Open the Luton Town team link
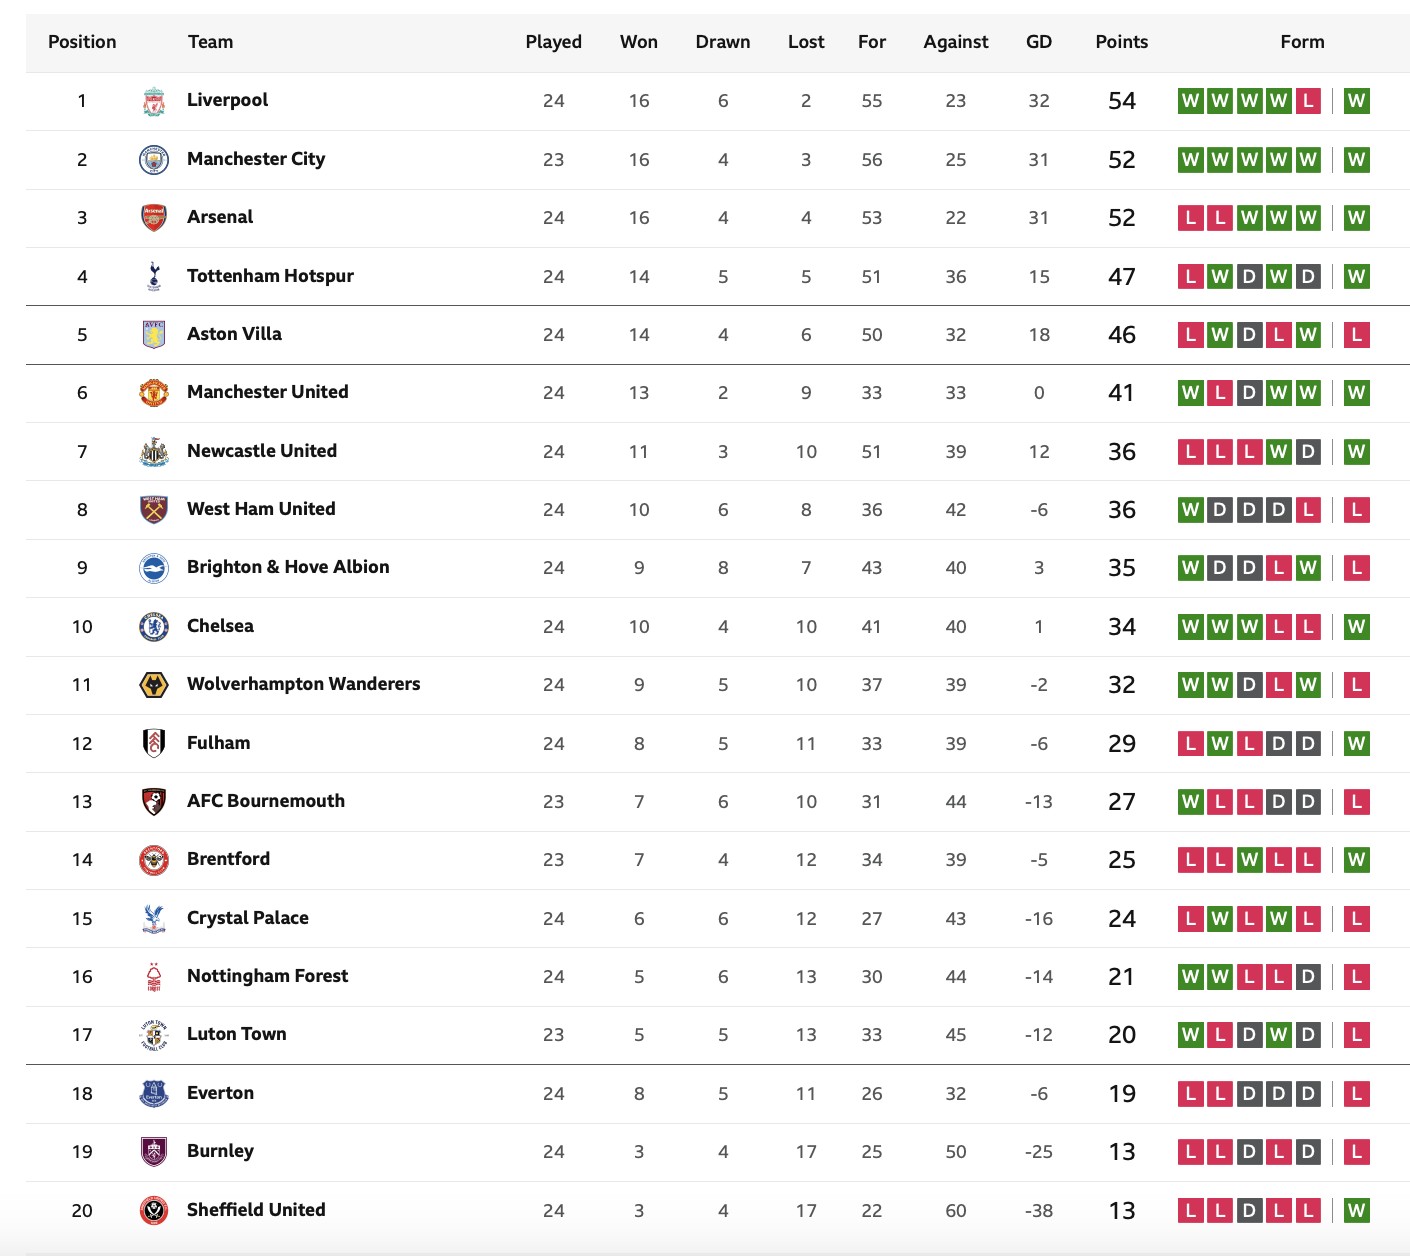The height and width of the screenshot is (1256, 1410). coord(237,1034)
